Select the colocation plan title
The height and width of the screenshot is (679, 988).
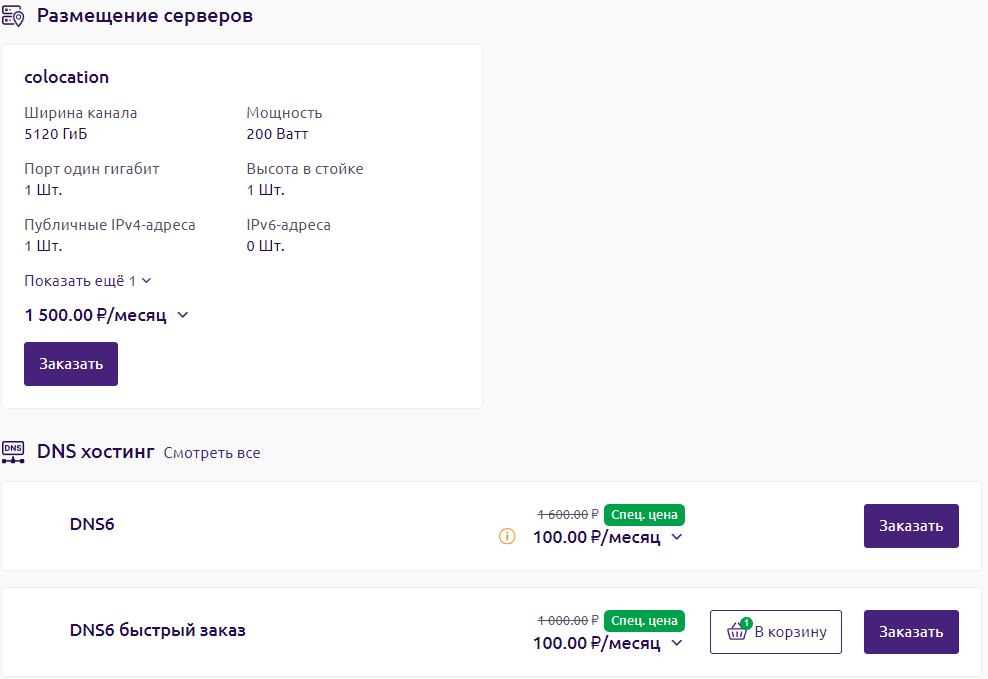[x=67, y=77]
